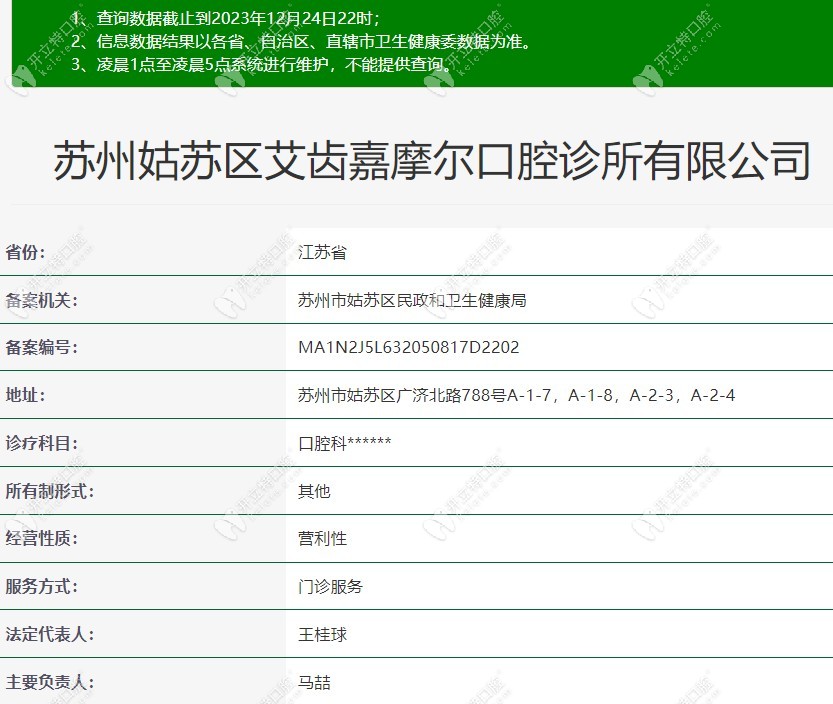Click the 地址 label

click(25, 395)
